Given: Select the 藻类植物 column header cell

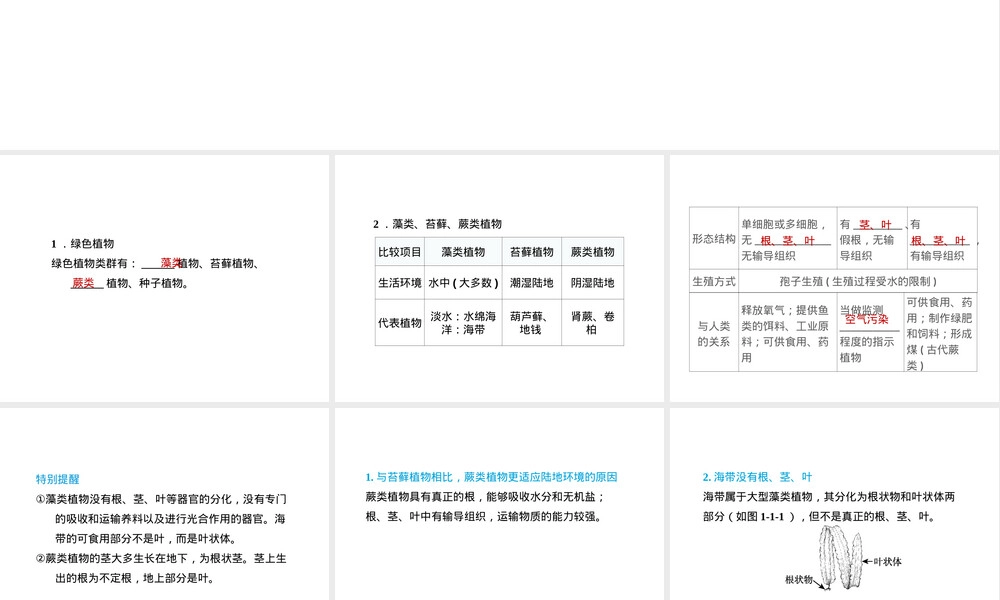Looking at the screenshot, I should pyautogui.click(x=463, y=252).
